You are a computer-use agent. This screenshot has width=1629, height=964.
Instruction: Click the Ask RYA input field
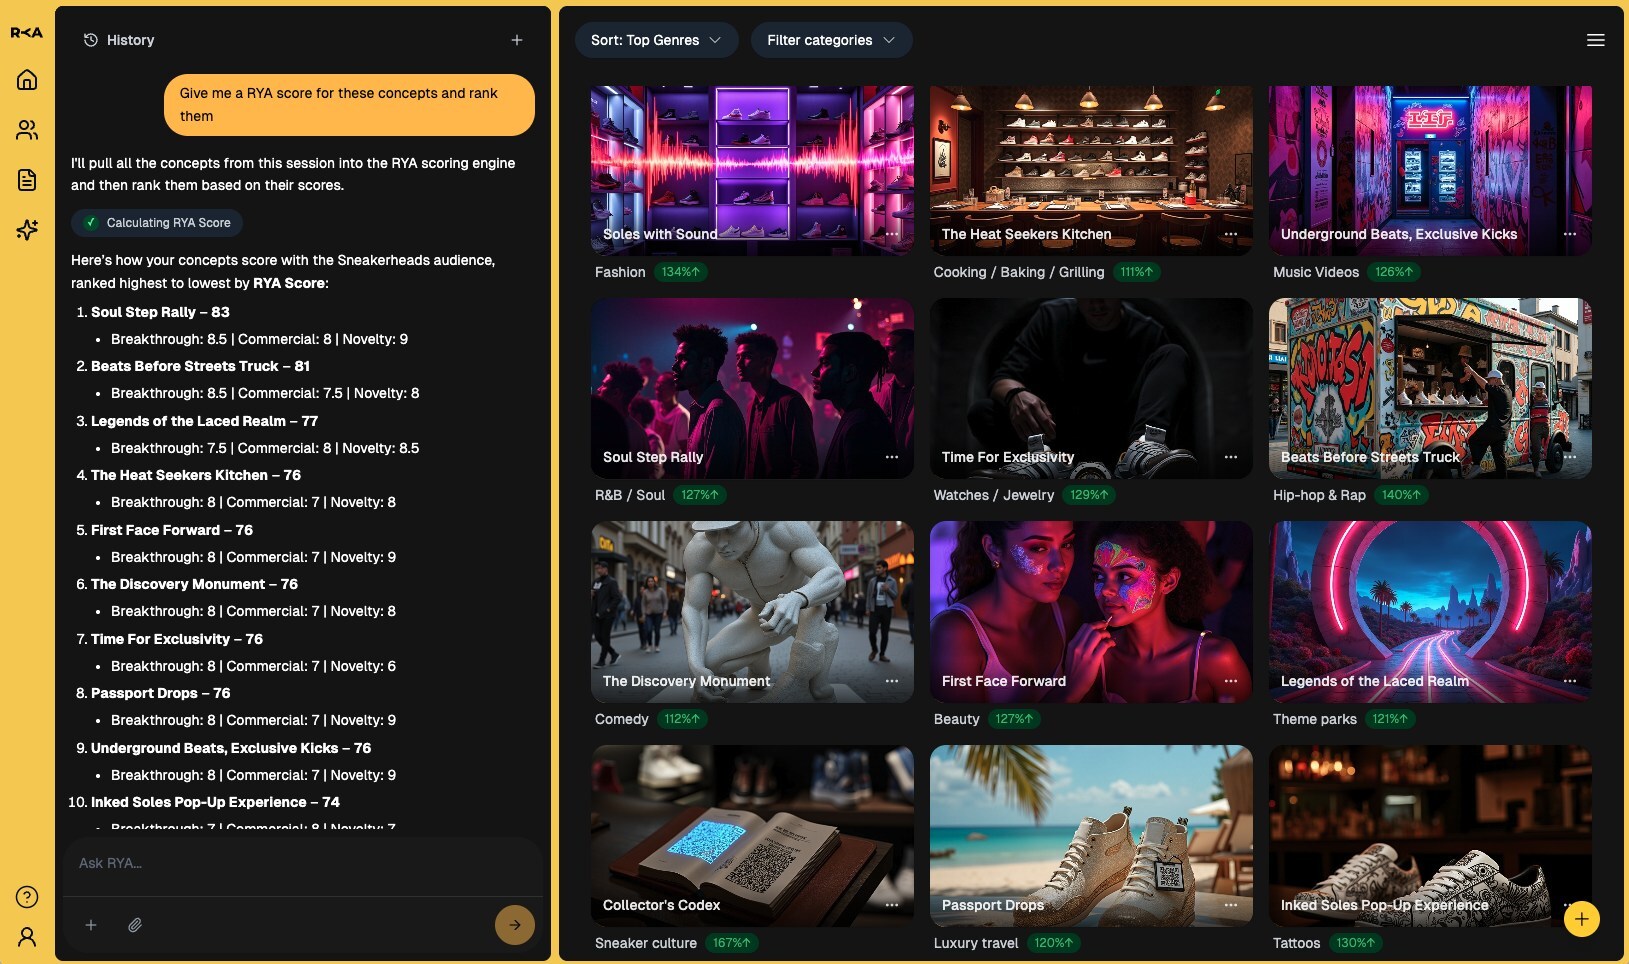point(302,863)
